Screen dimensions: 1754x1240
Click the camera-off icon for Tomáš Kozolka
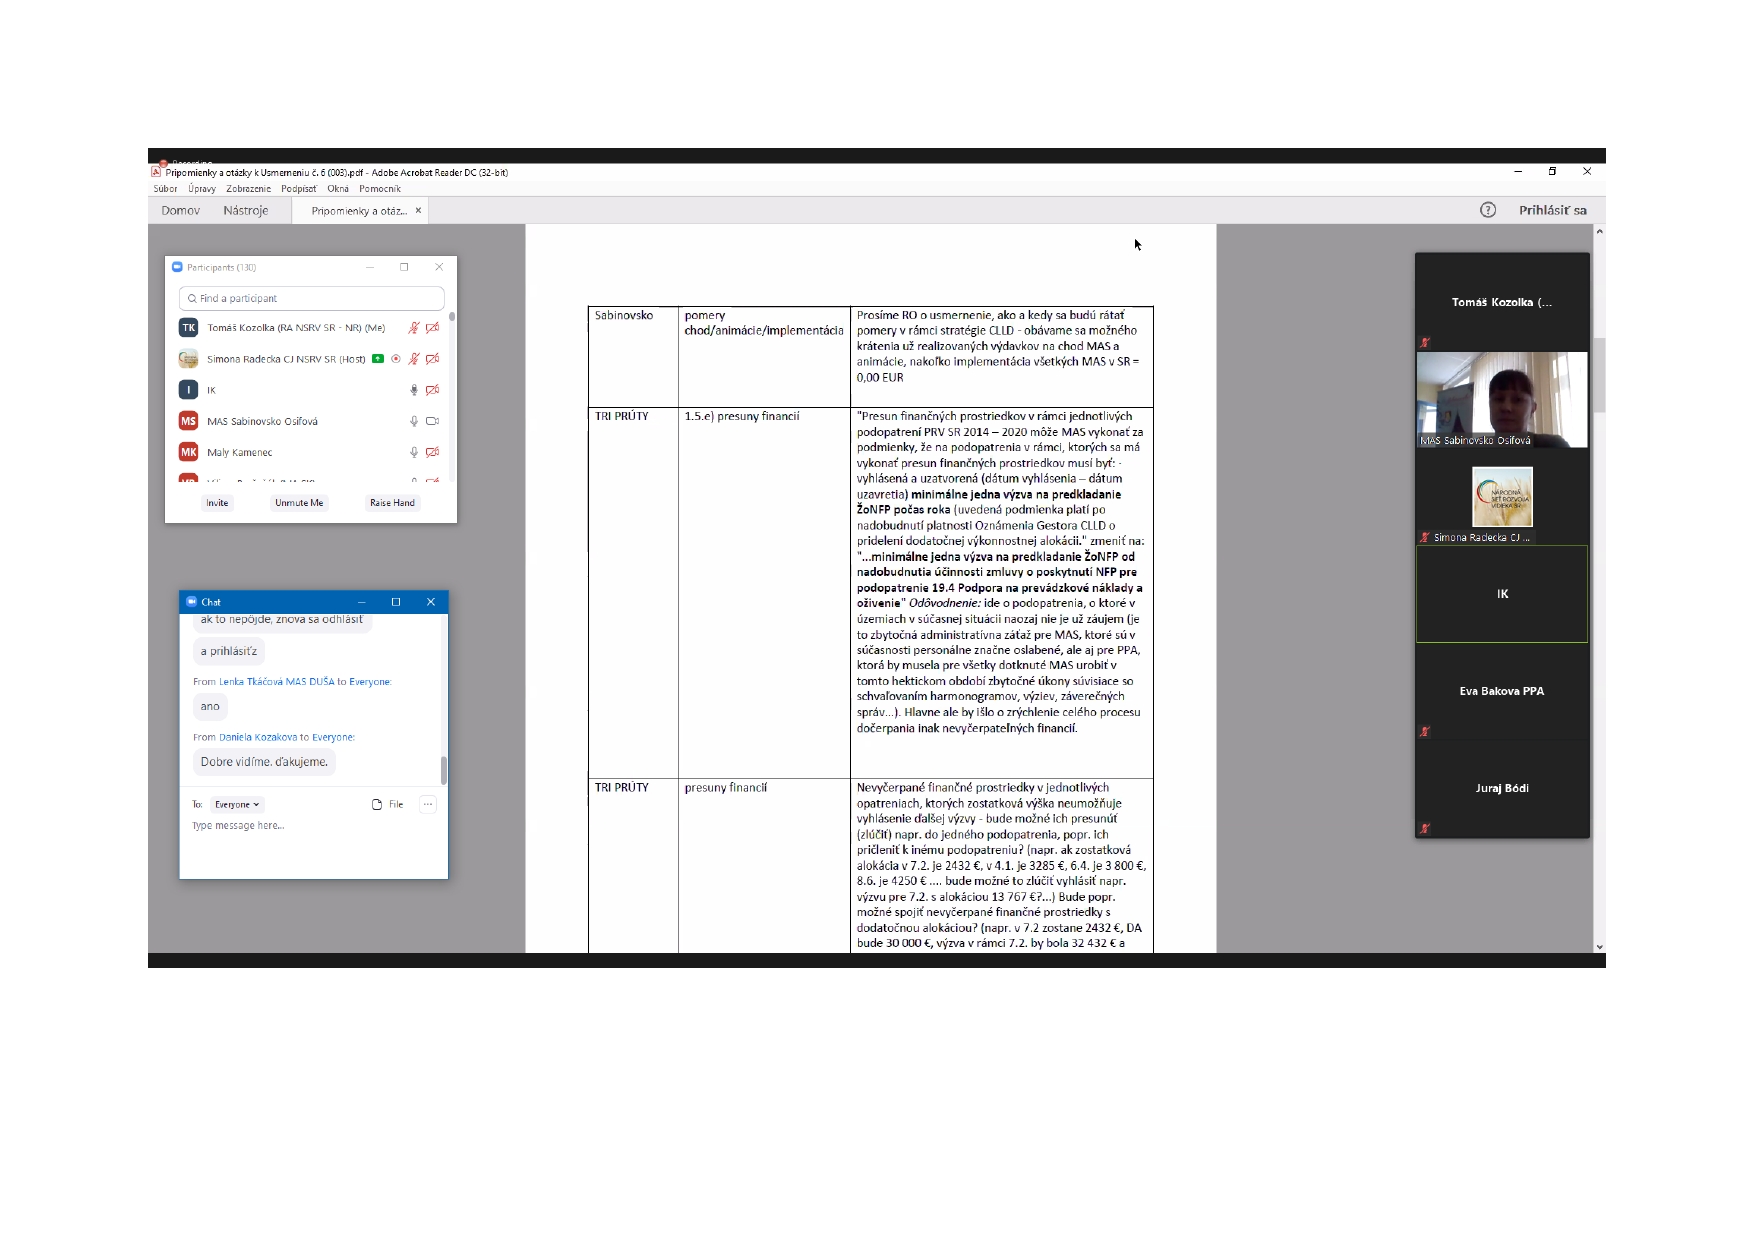point(432,328)
